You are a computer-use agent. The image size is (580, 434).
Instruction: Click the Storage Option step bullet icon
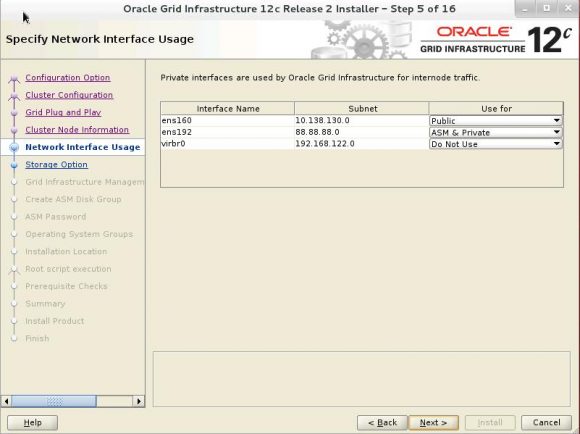14,165
